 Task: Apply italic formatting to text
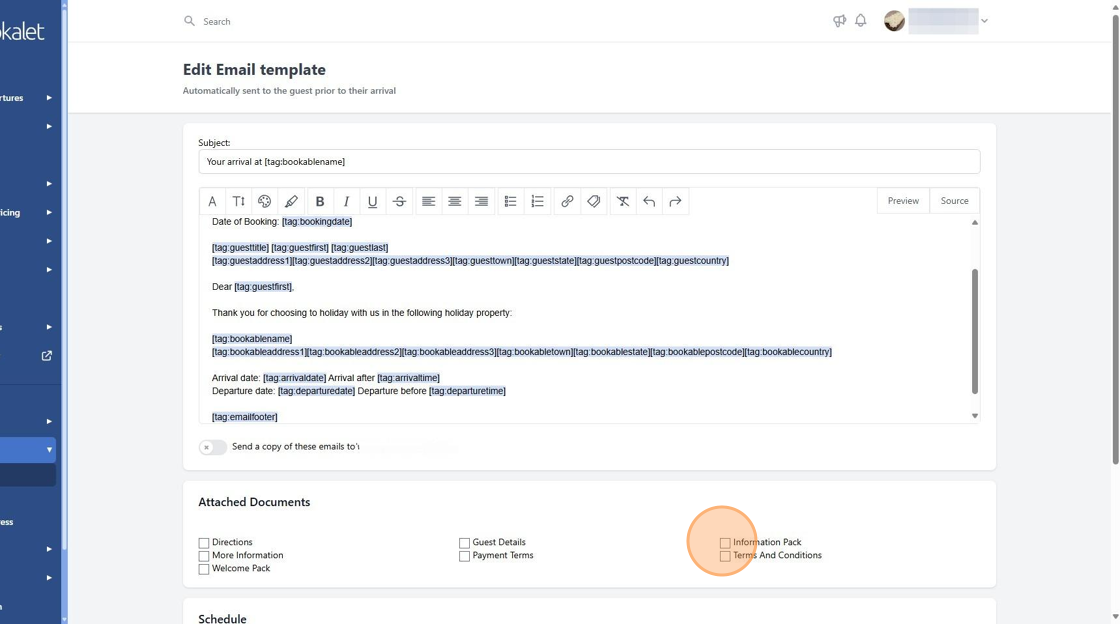(x=346, y=201)
